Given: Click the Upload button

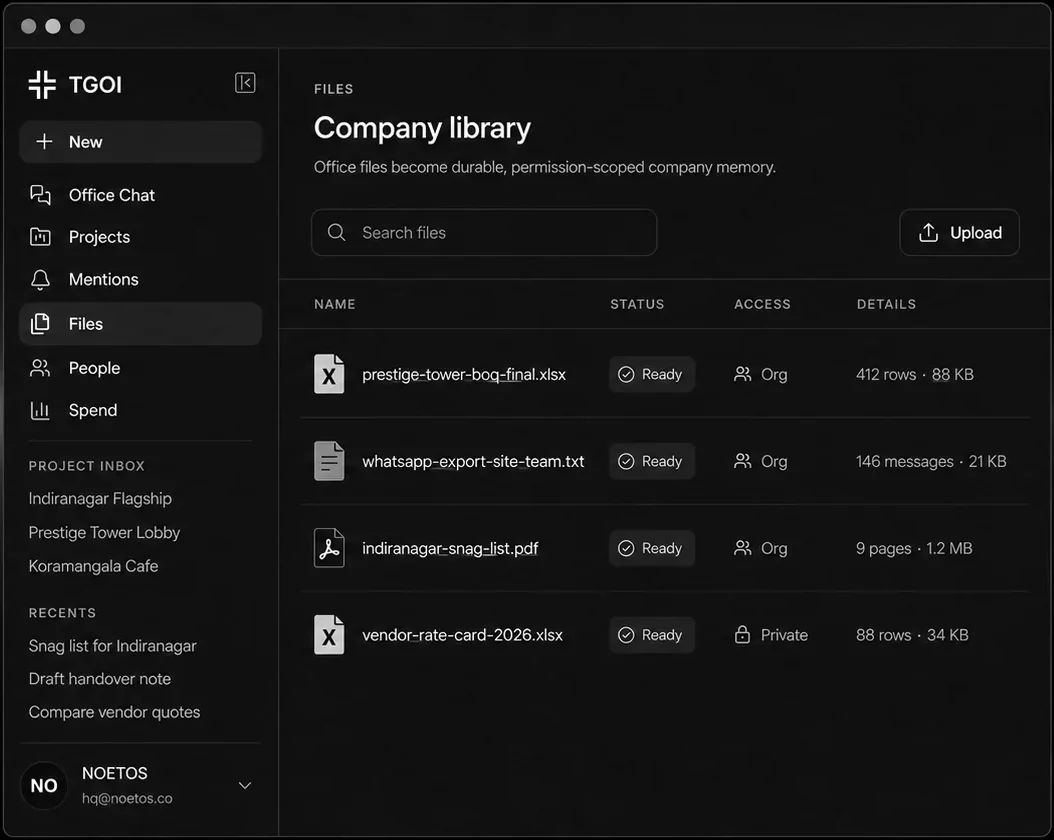Looking at the screenshot, I should point(959,233).
